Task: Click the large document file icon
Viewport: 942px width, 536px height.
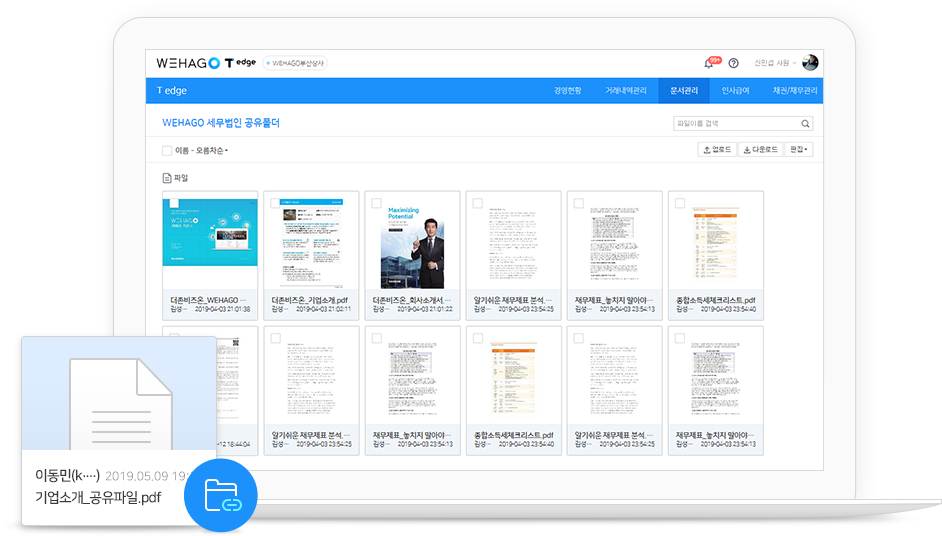Action: (x=118, y=394)
